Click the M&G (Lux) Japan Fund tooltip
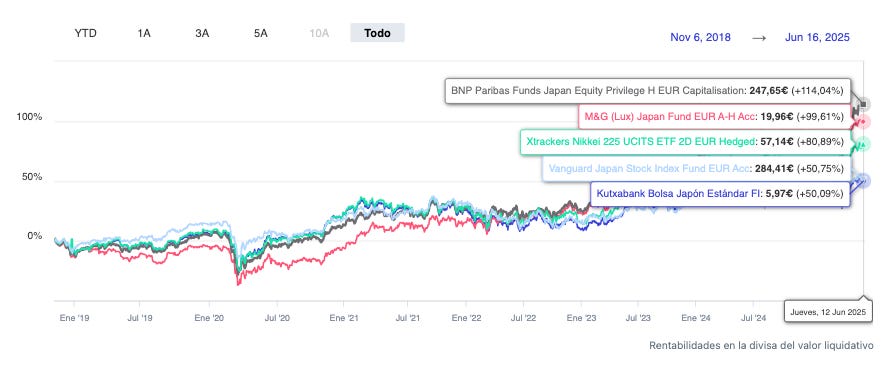Screen dimensions: 886x373 pos(714,117)
